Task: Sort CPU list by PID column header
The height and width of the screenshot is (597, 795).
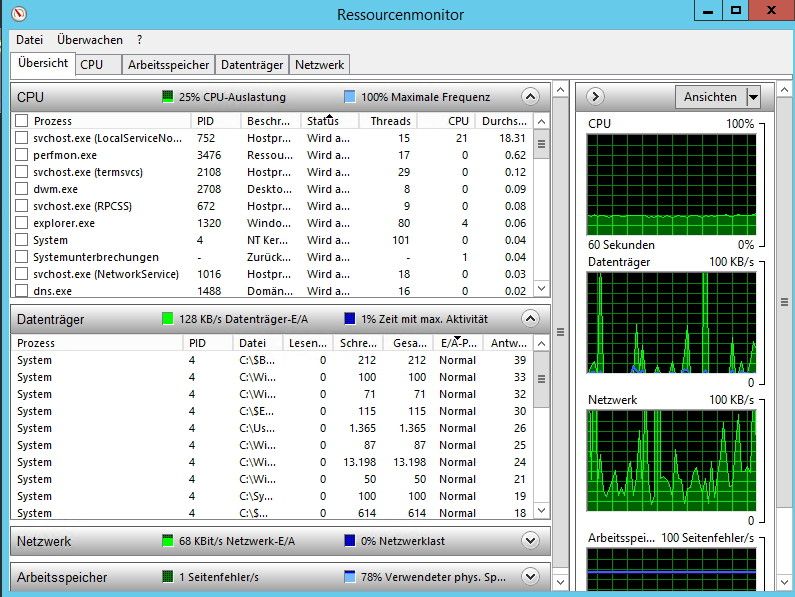Action: [x=215, y=121]
